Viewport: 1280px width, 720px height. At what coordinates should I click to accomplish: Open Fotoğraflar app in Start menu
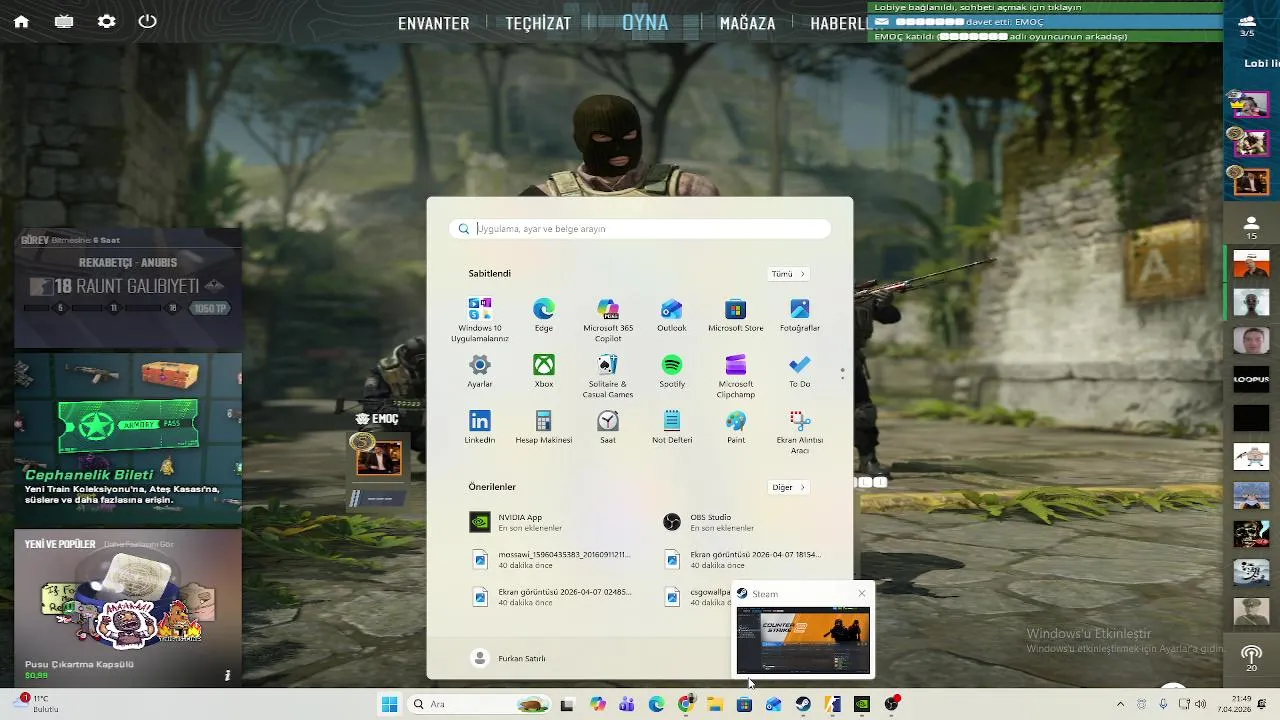[x=800, y=315]
